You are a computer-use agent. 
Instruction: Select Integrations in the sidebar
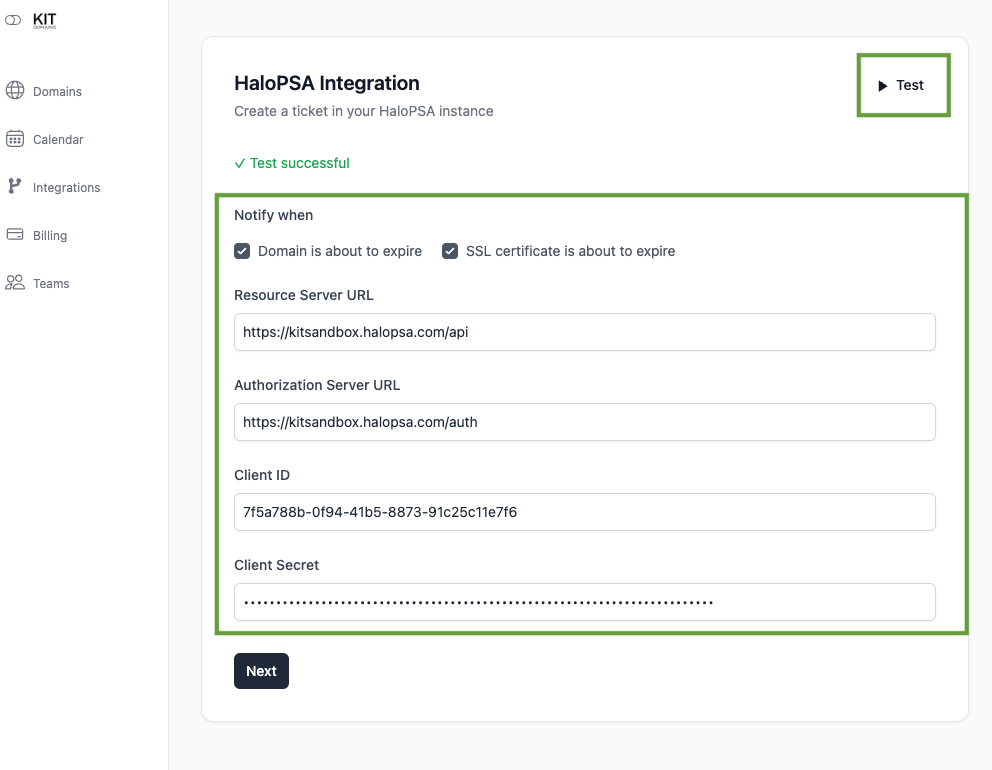[66, 187]
